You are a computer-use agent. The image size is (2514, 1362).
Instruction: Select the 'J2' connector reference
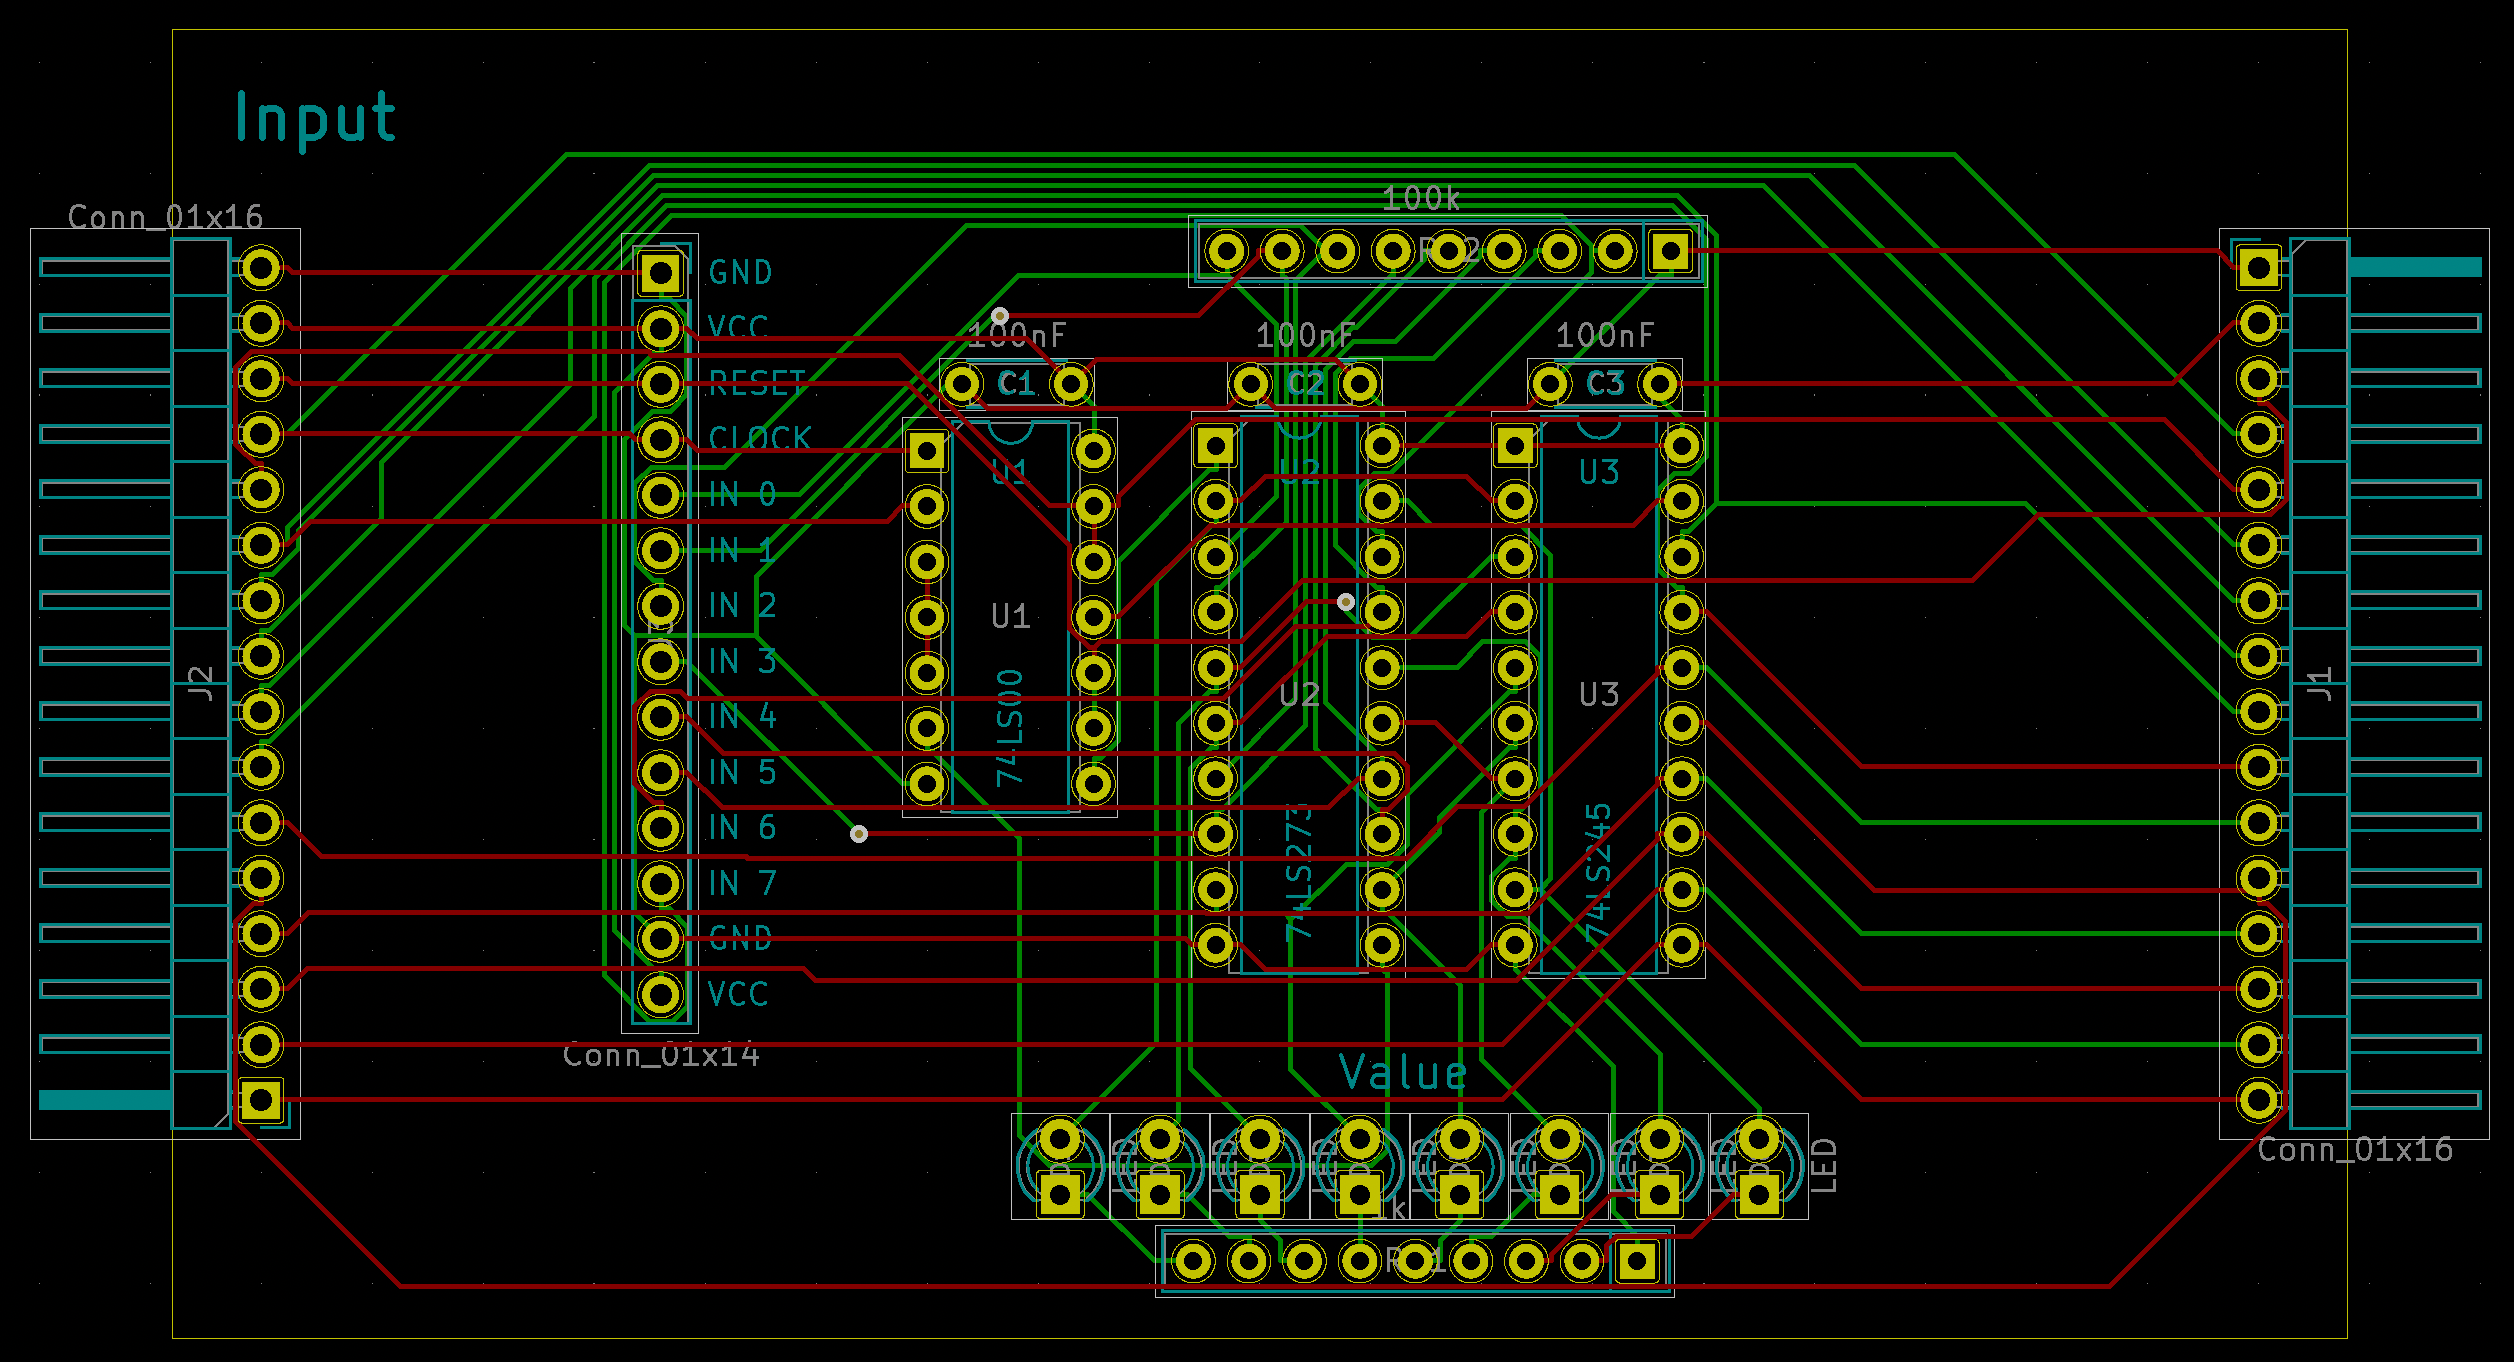(201, 684)
